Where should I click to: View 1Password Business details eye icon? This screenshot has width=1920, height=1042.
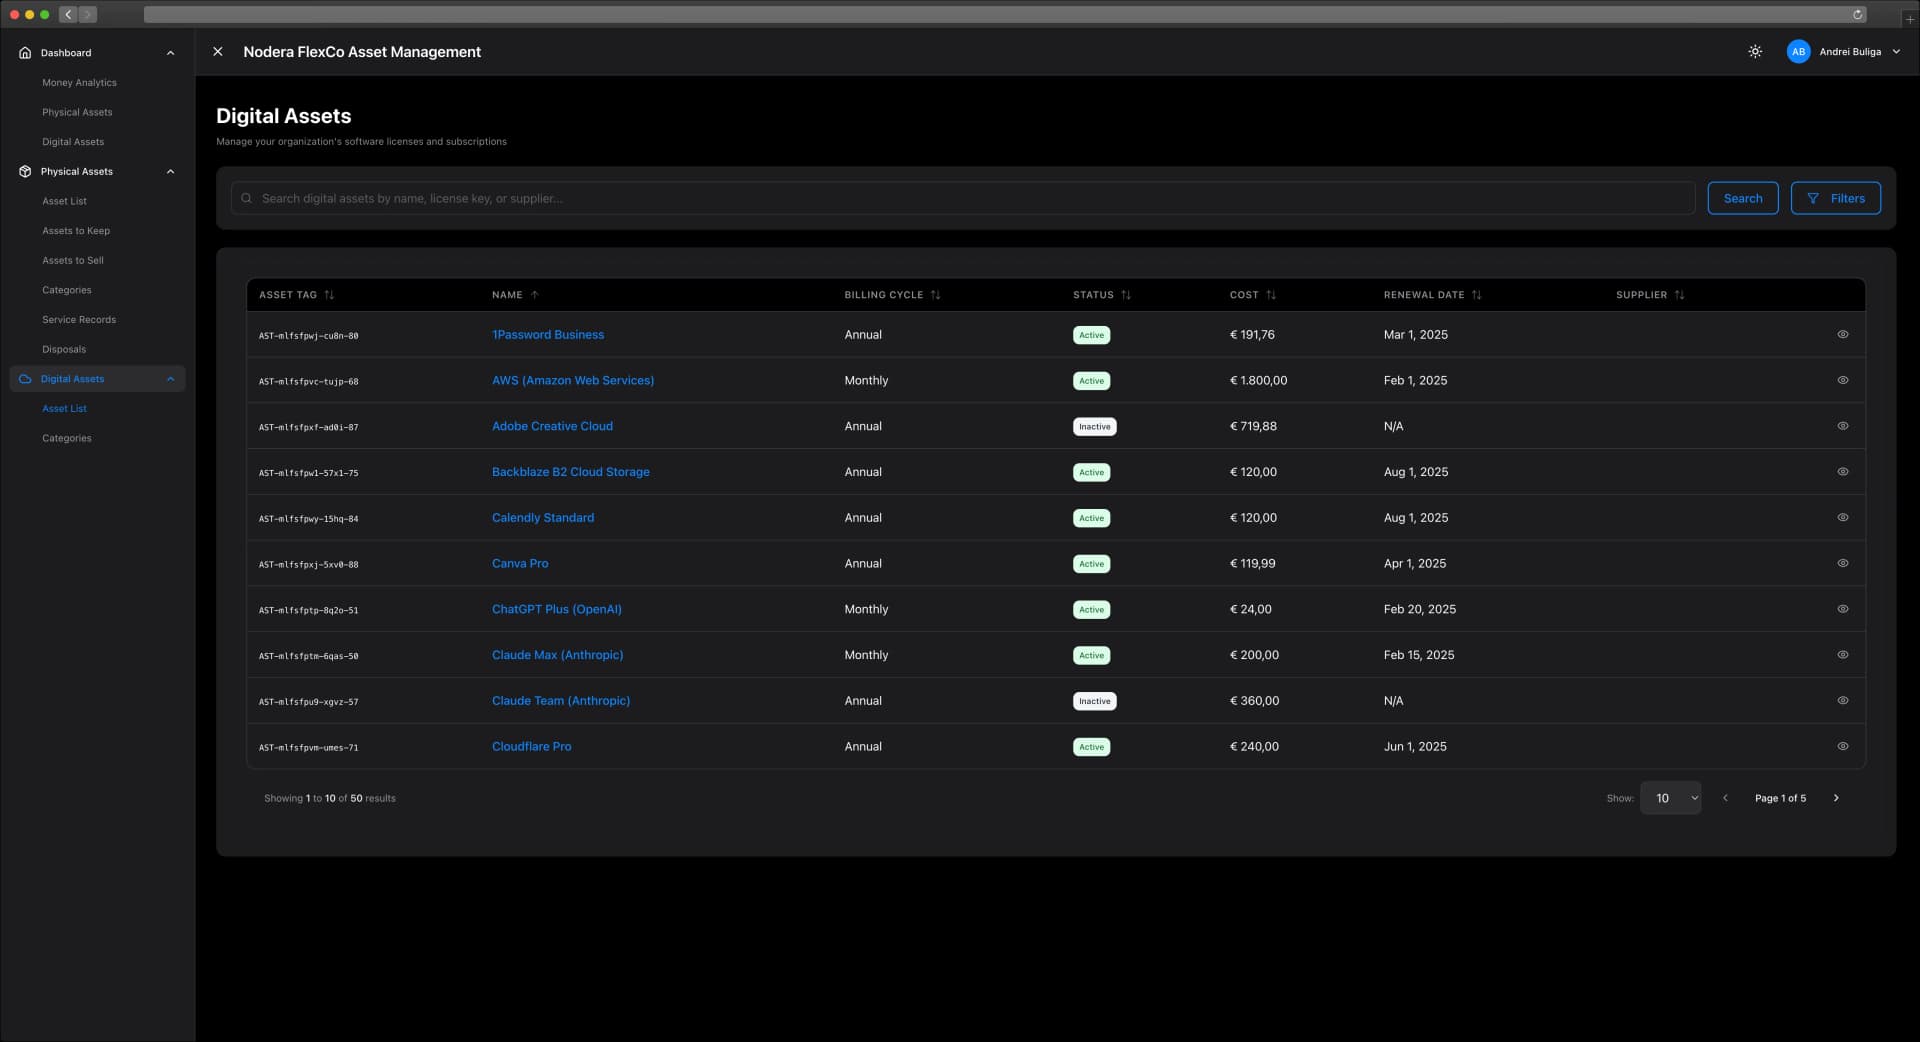click(x=1843, y=335)
